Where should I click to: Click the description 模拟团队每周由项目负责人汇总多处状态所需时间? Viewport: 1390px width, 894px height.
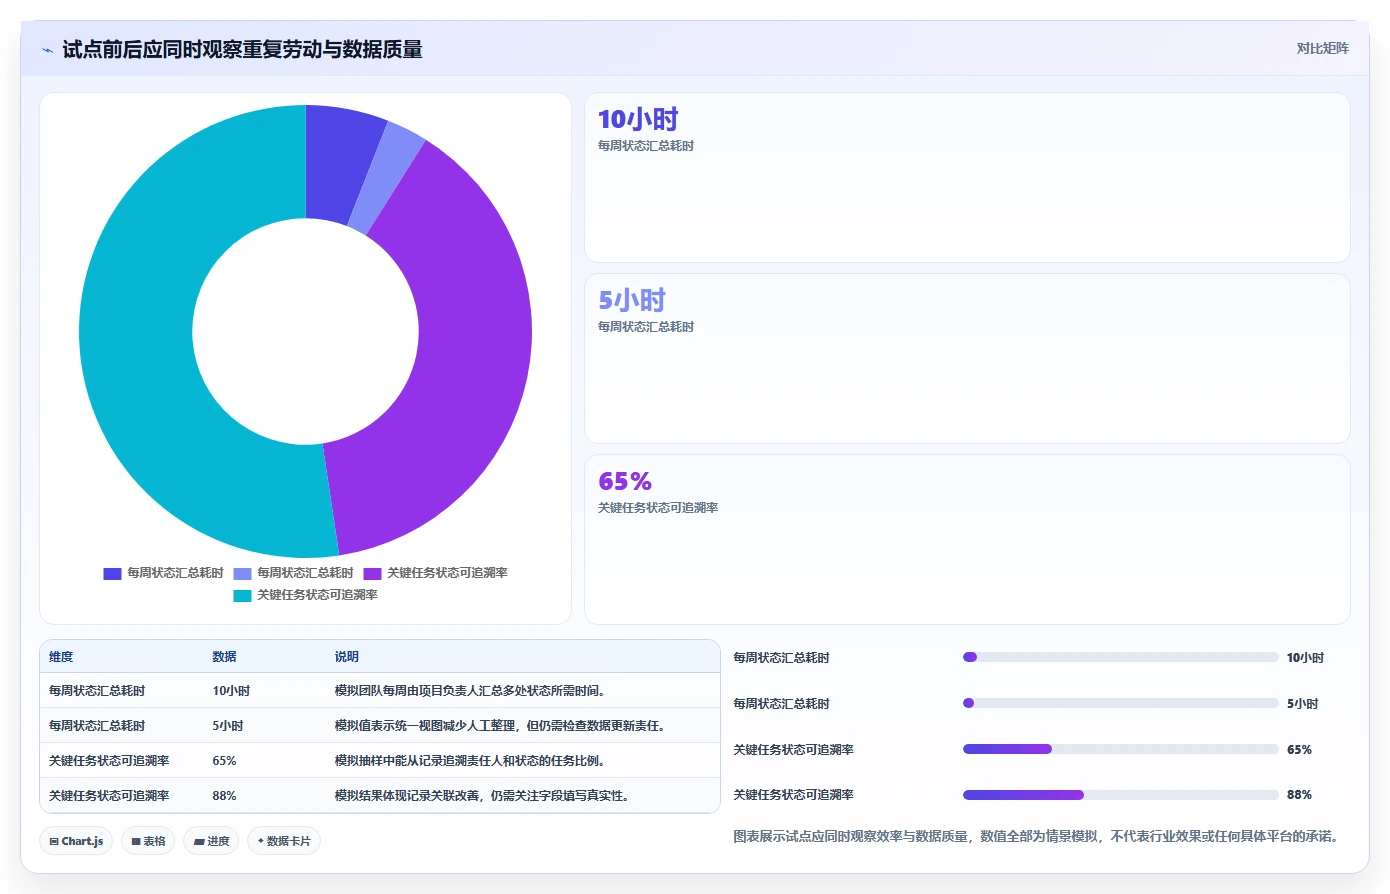tap(469, 691)
